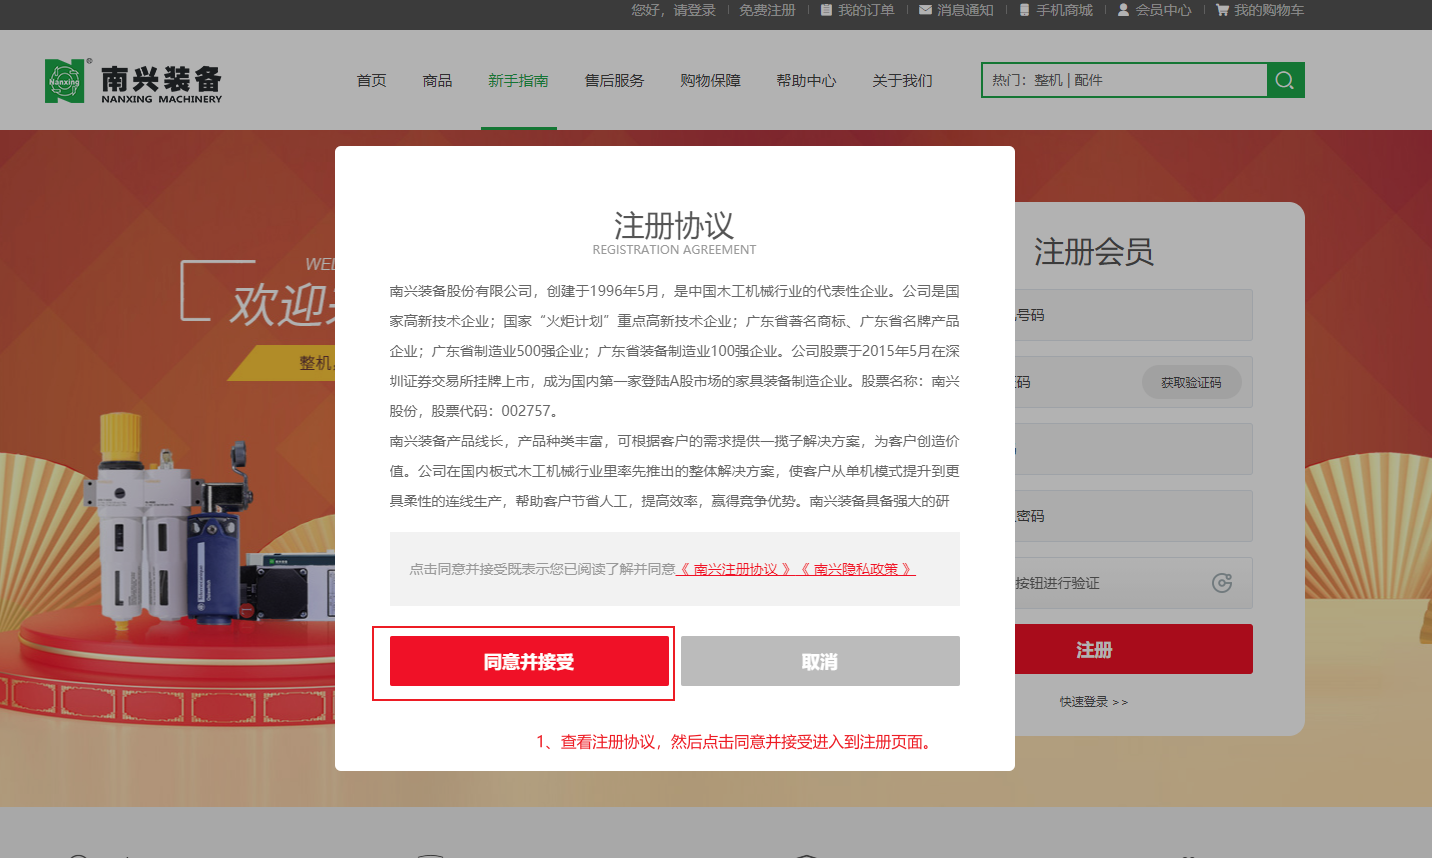Click the green search magnifier icon
This screenshot has width=1432, height=858.
1285,80
